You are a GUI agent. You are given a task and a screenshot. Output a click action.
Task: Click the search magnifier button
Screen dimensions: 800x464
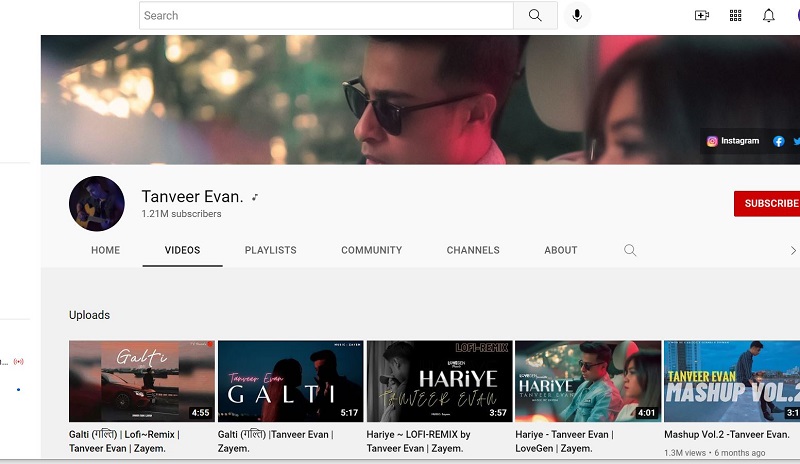(535, 15)
